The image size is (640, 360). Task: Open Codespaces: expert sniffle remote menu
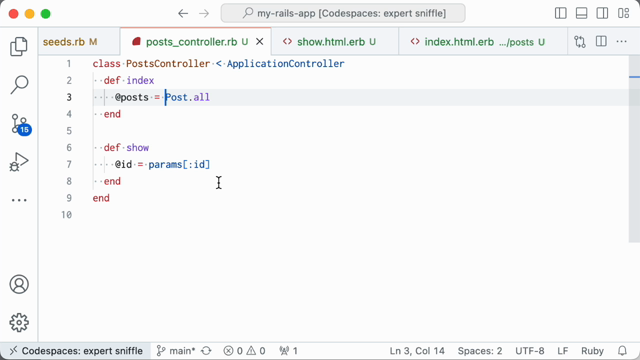tap(76, 351)
